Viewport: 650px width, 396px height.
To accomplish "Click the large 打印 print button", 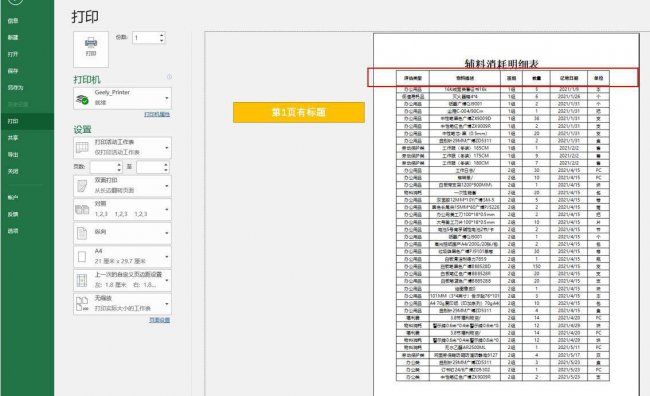I will pyautogui.click(x=91, y=49).
